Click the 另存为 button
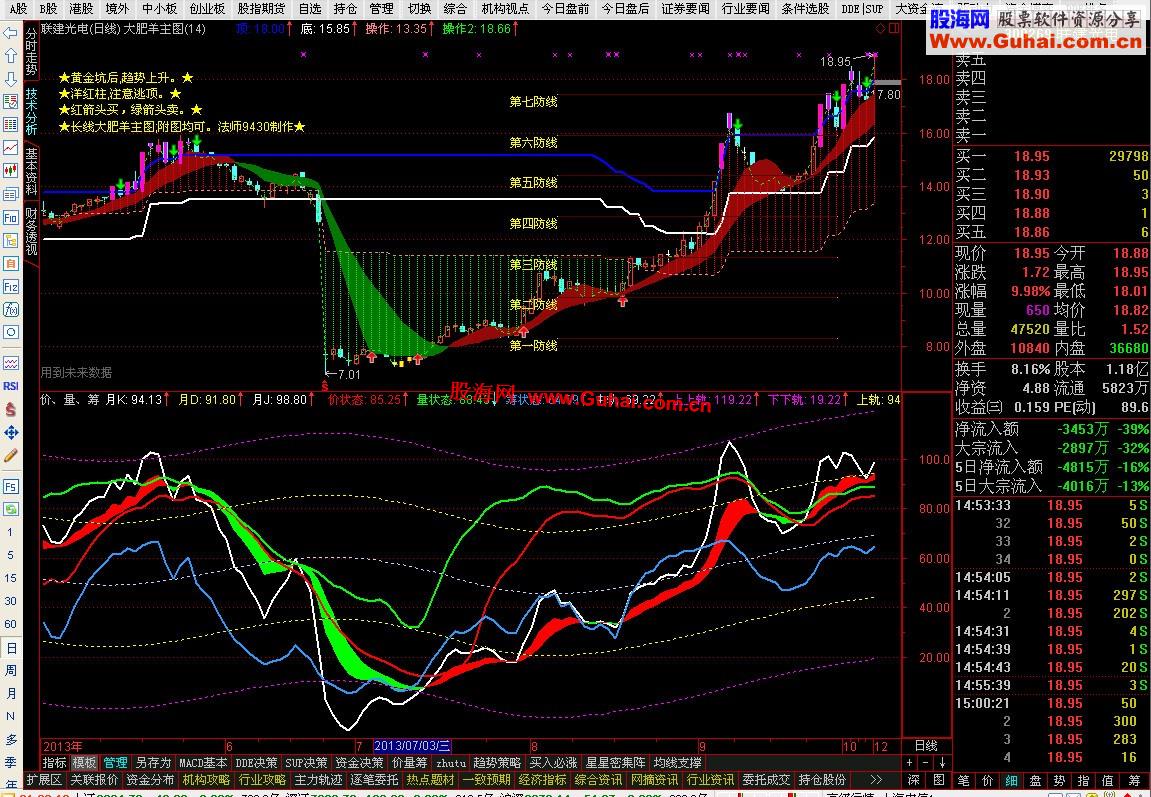 [153, 763]
